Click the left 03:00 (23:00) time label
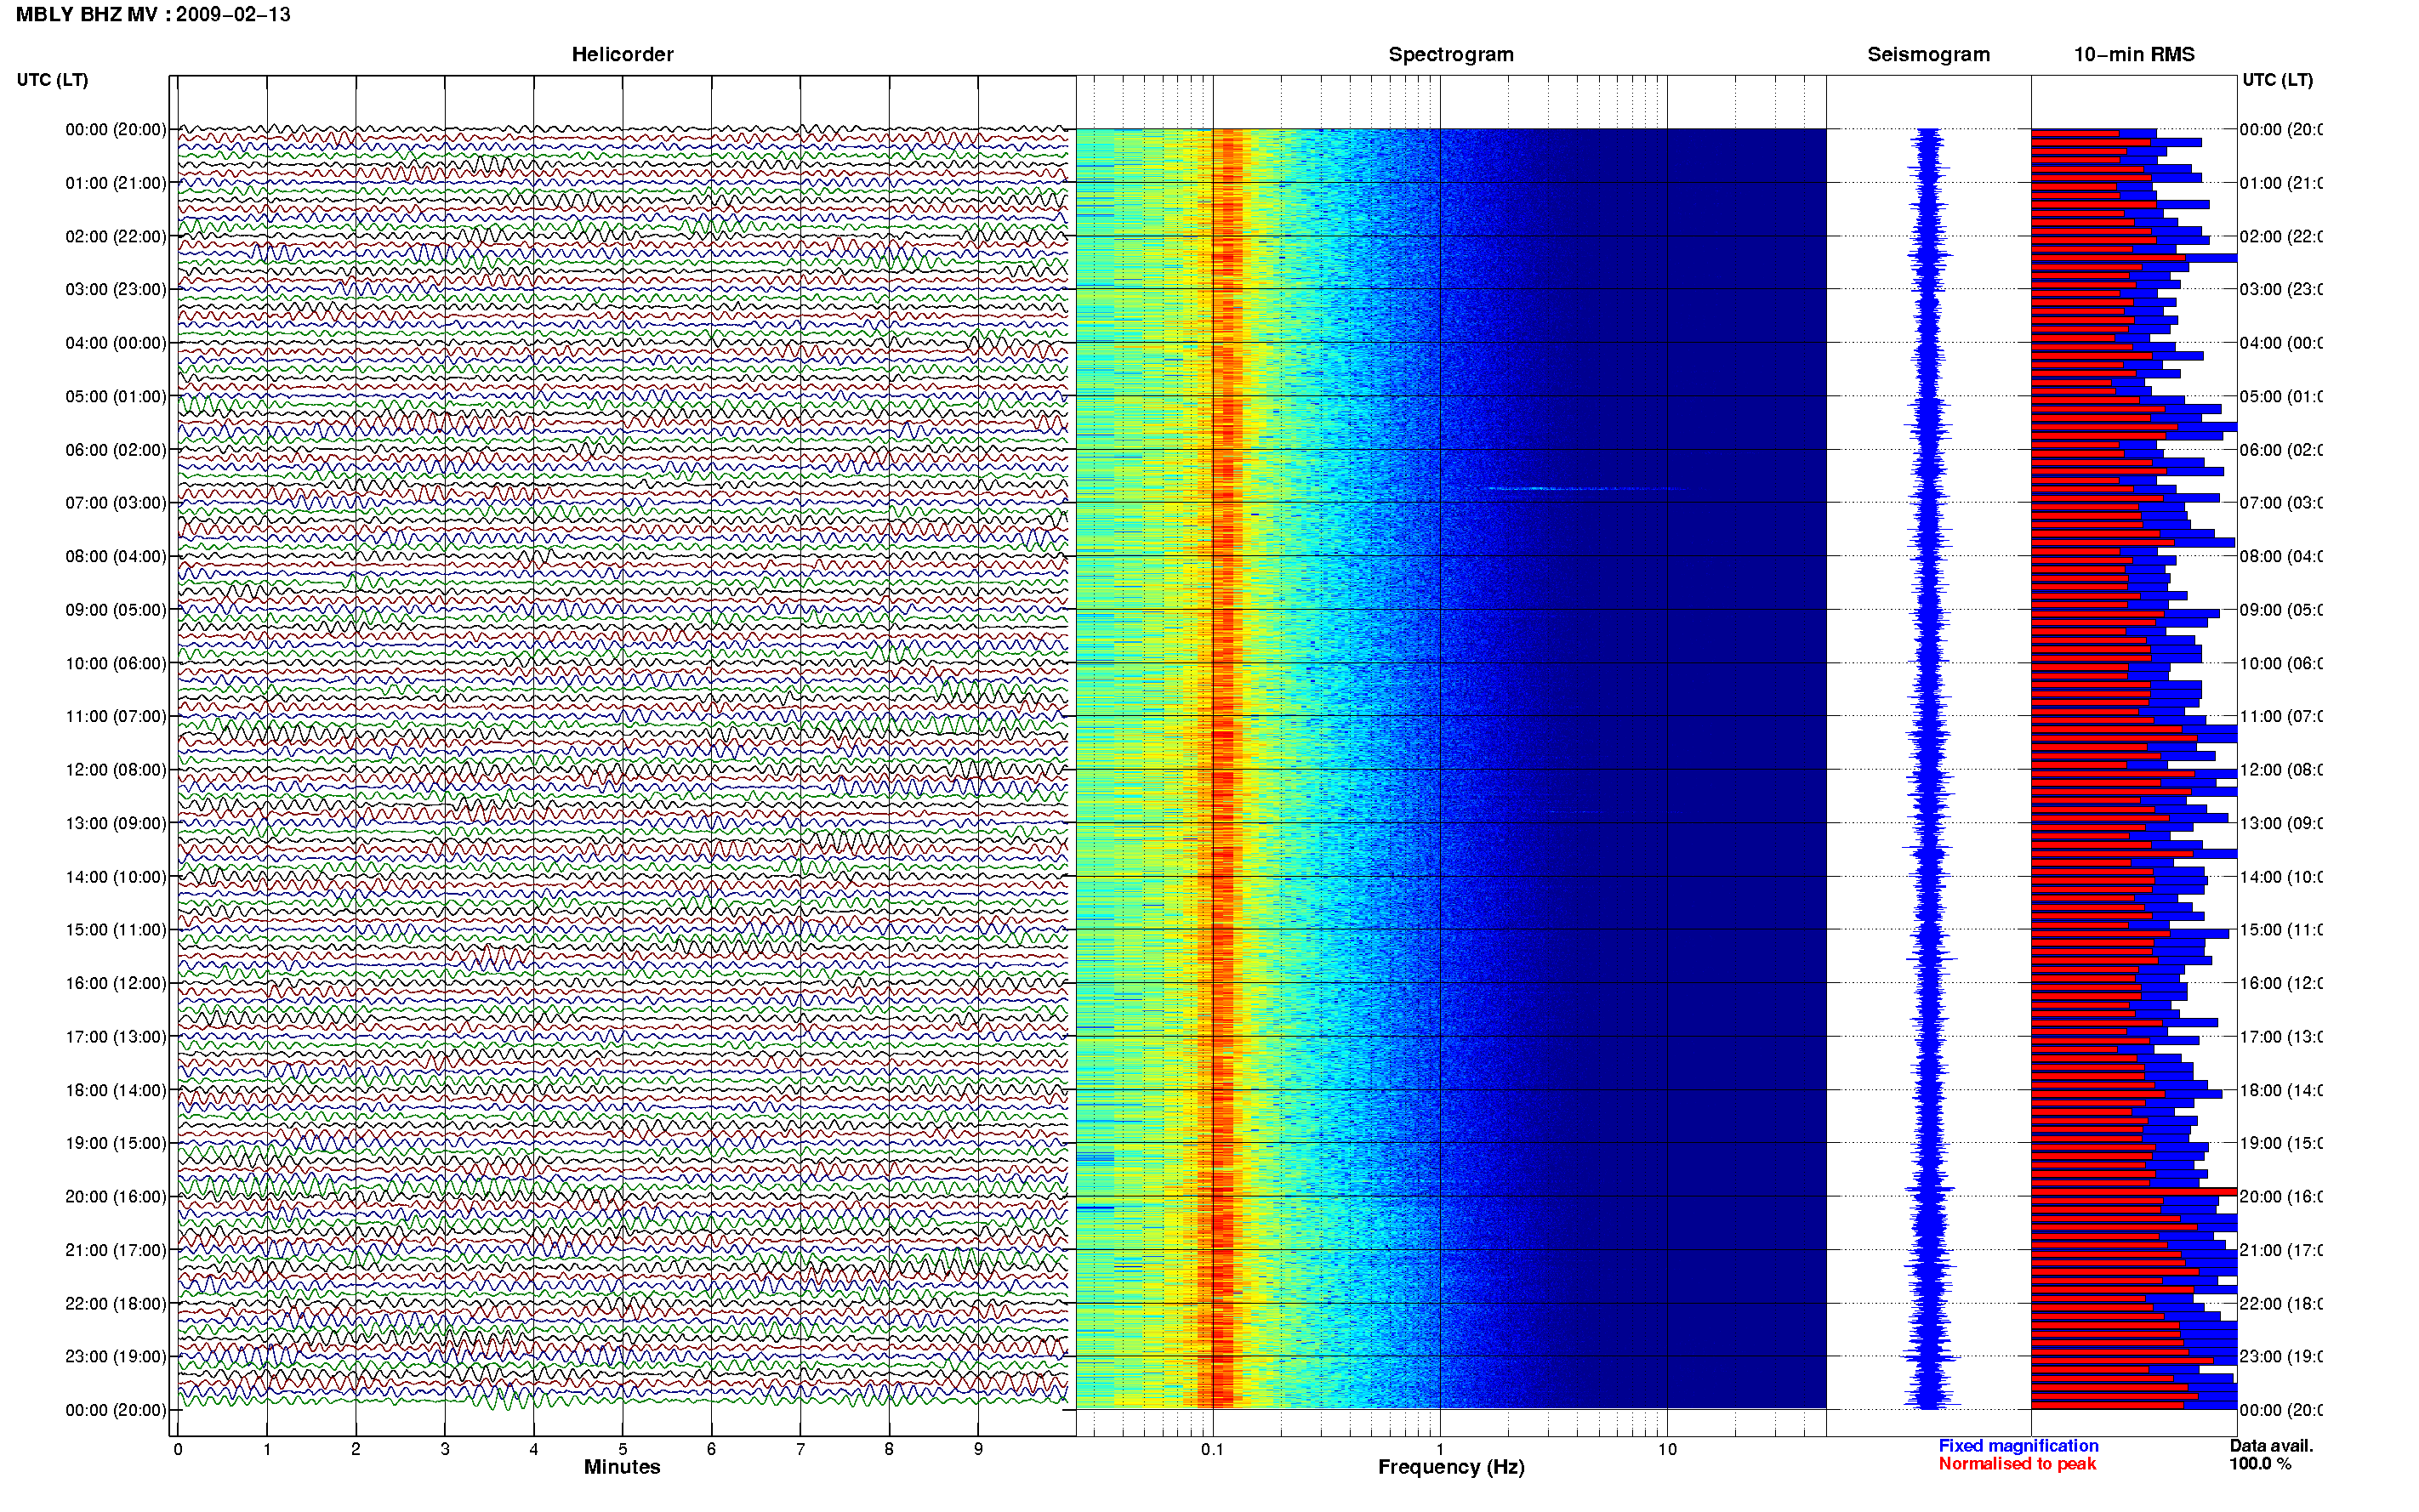The height and width of the screenshot is (1512, 2419). click(x=115, y=289)
